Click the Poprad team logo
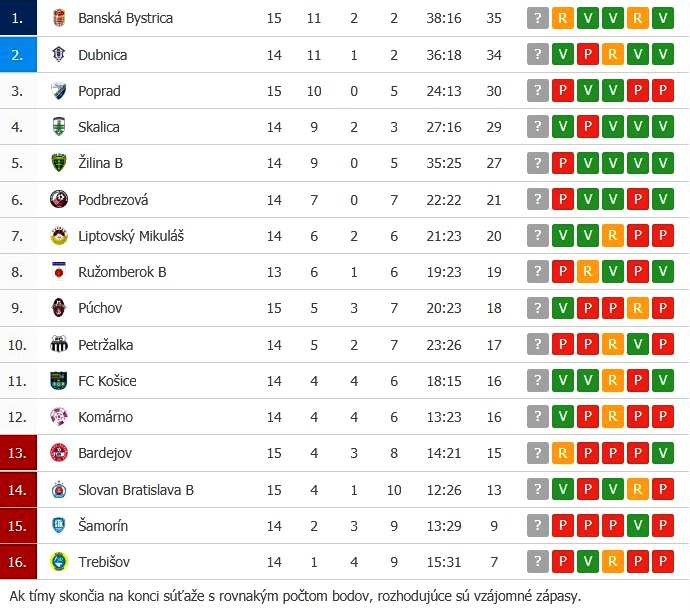The height and width of the screenshot is (612, 690). (59, 91)
